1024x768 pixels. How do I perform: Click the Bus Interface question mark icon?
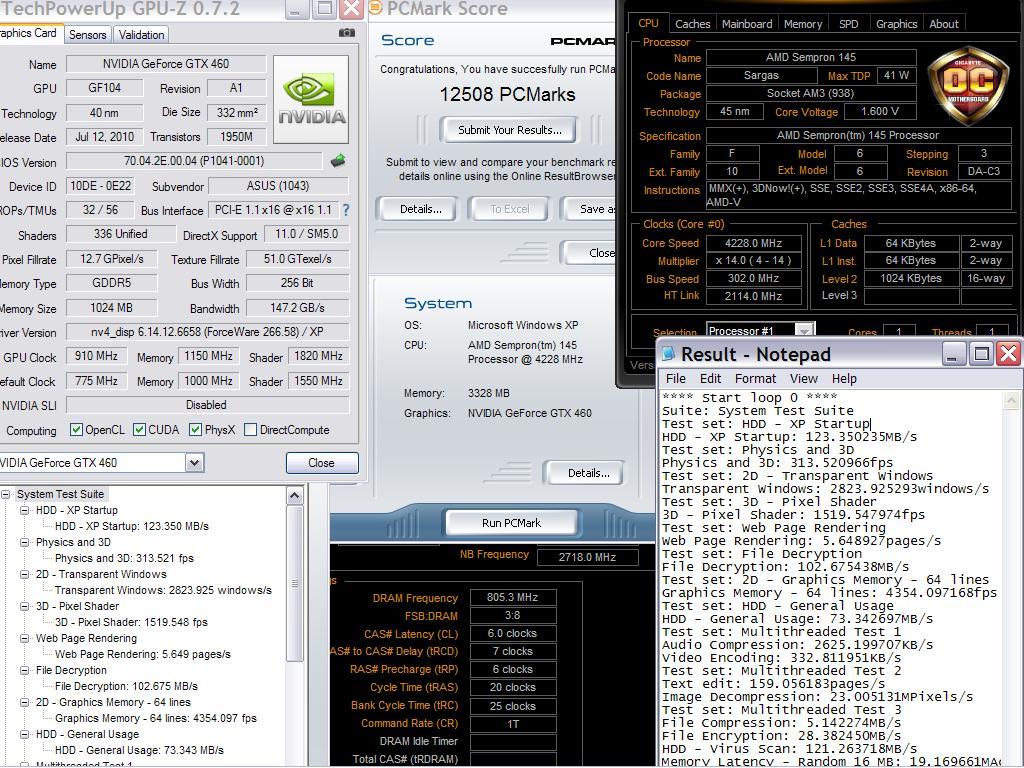pyautogui.click(x=346, y=210)
